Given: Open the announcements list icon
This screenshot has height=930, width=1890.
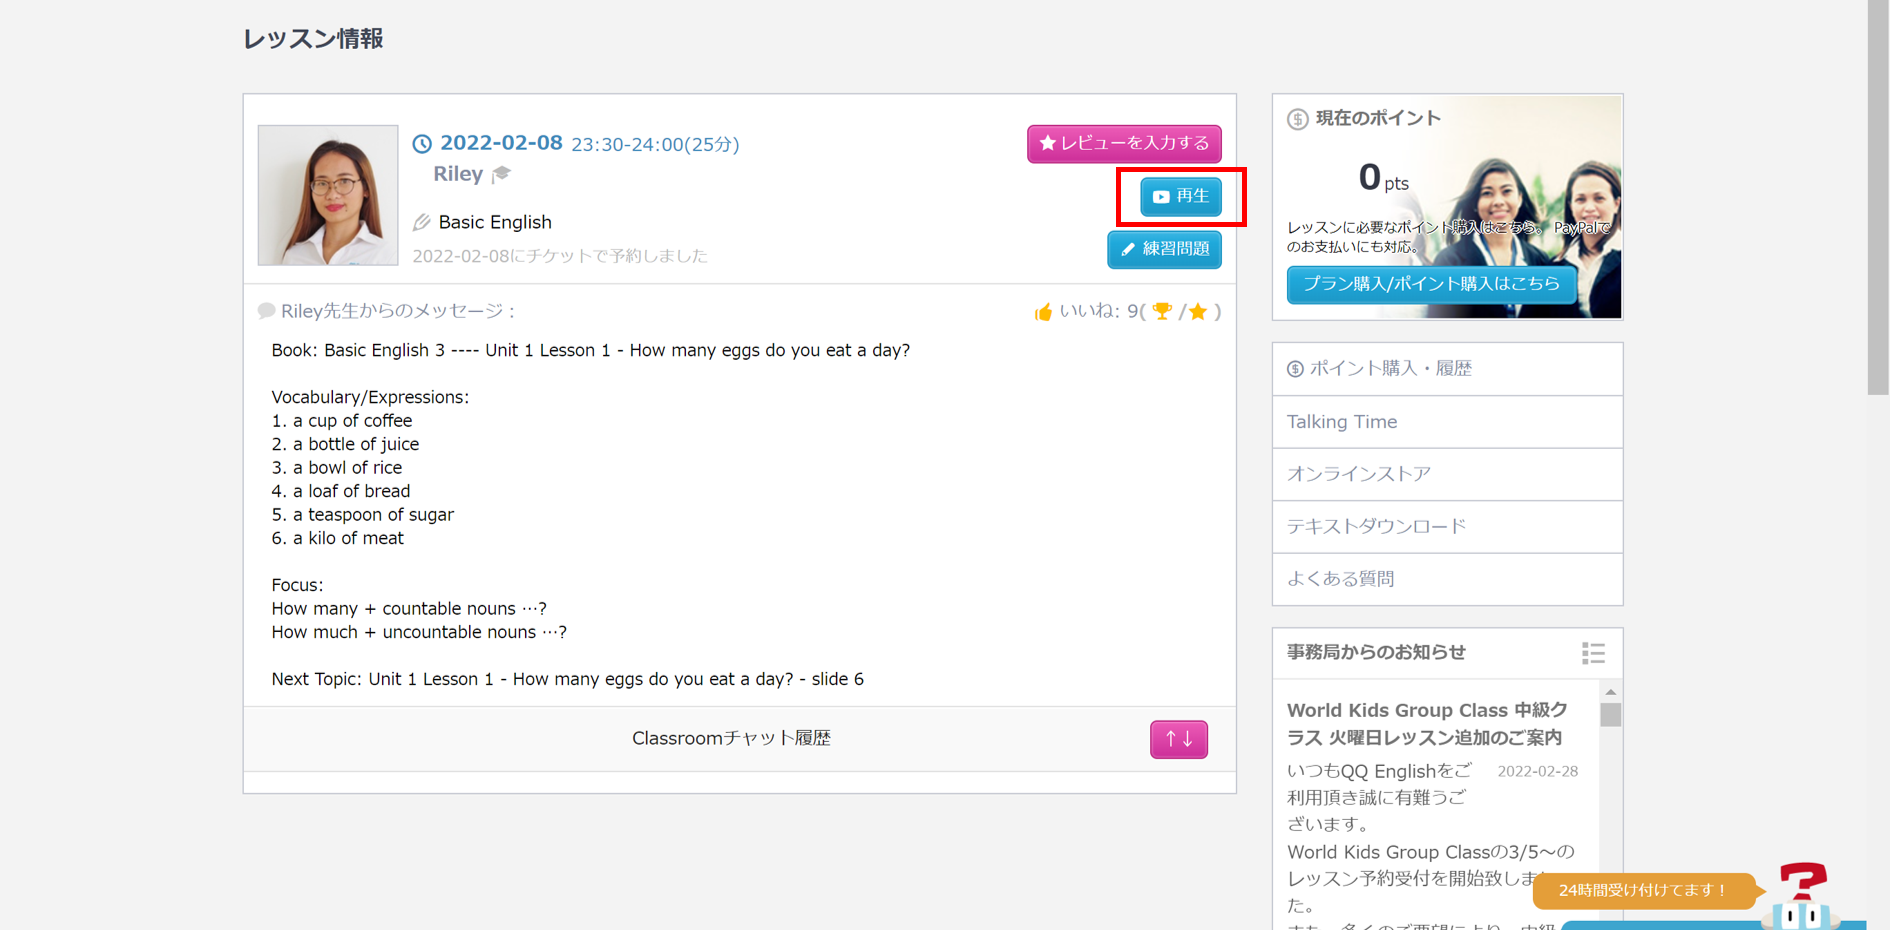Looking at the screenshot, I should pyautogui.click(x=1593, y=653).
